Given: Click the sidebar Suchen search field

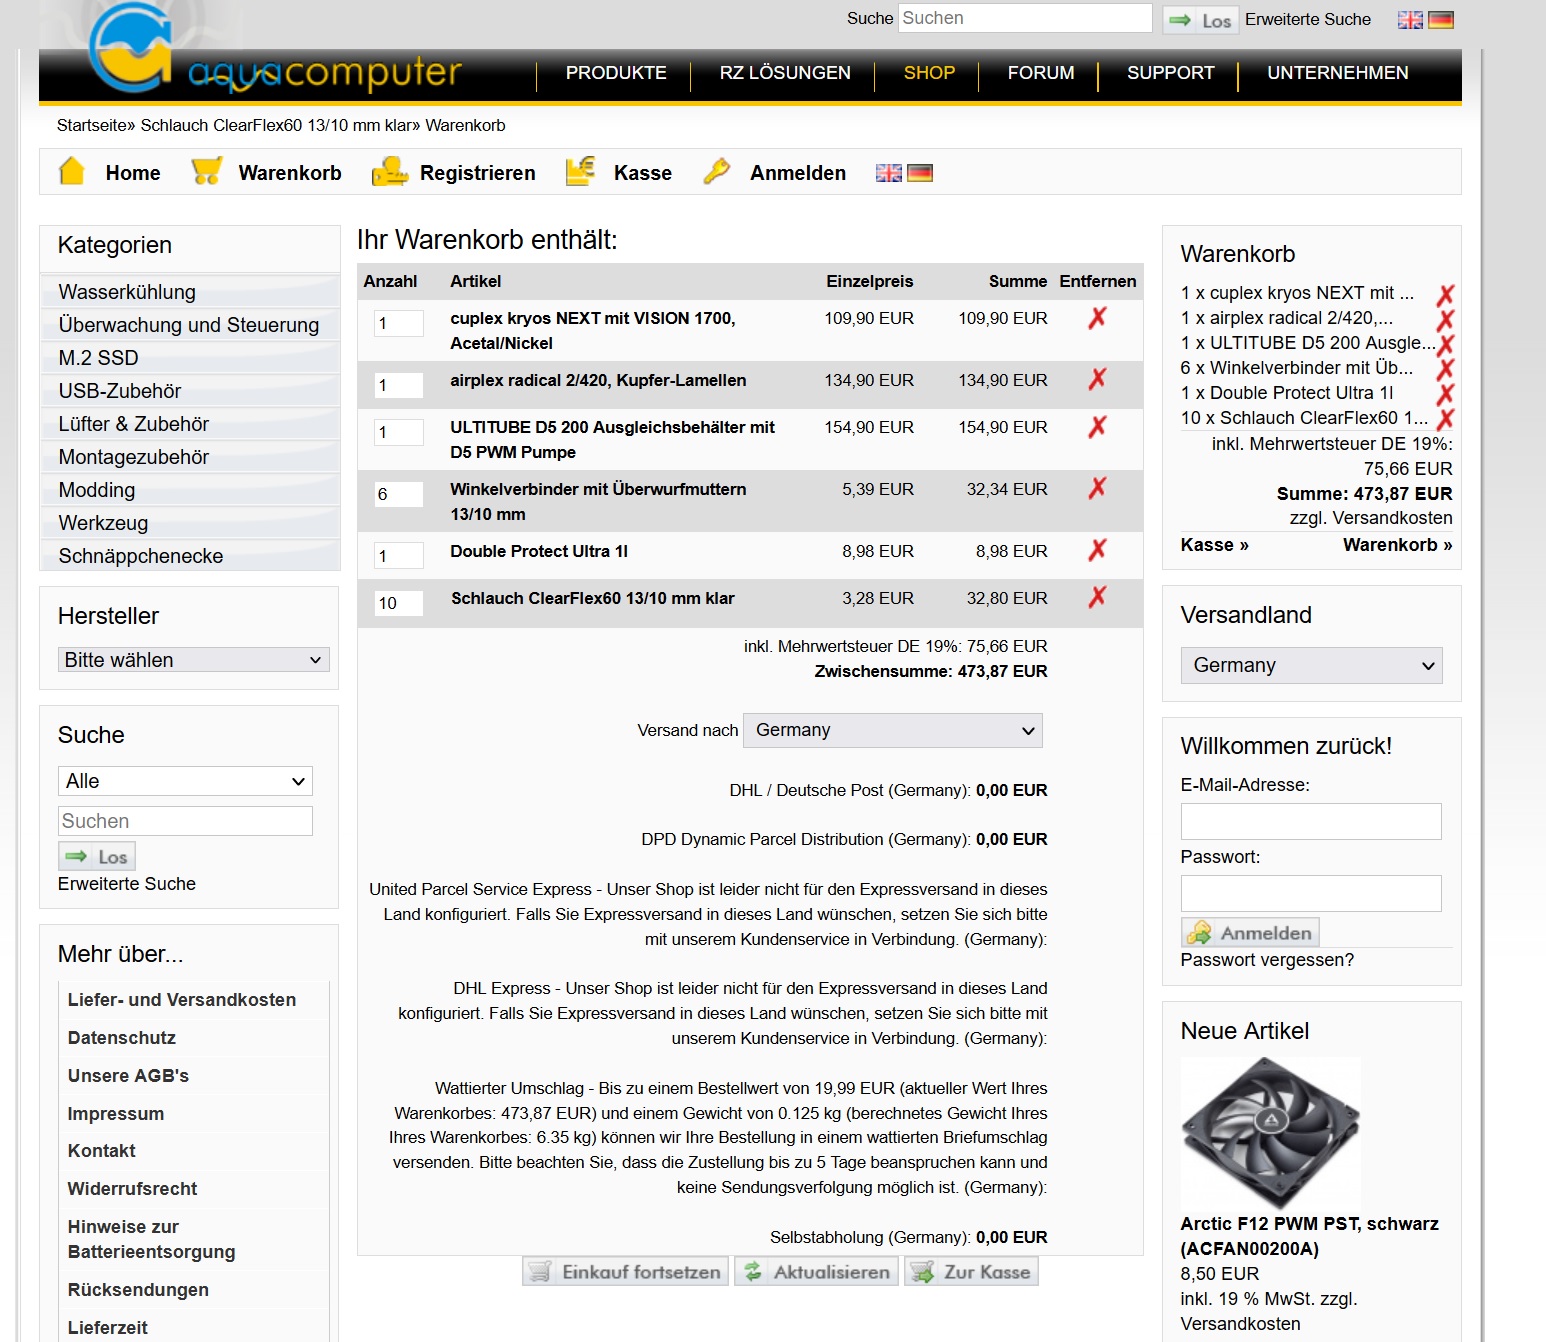Looking at the screenshot, I should point(185,821).
